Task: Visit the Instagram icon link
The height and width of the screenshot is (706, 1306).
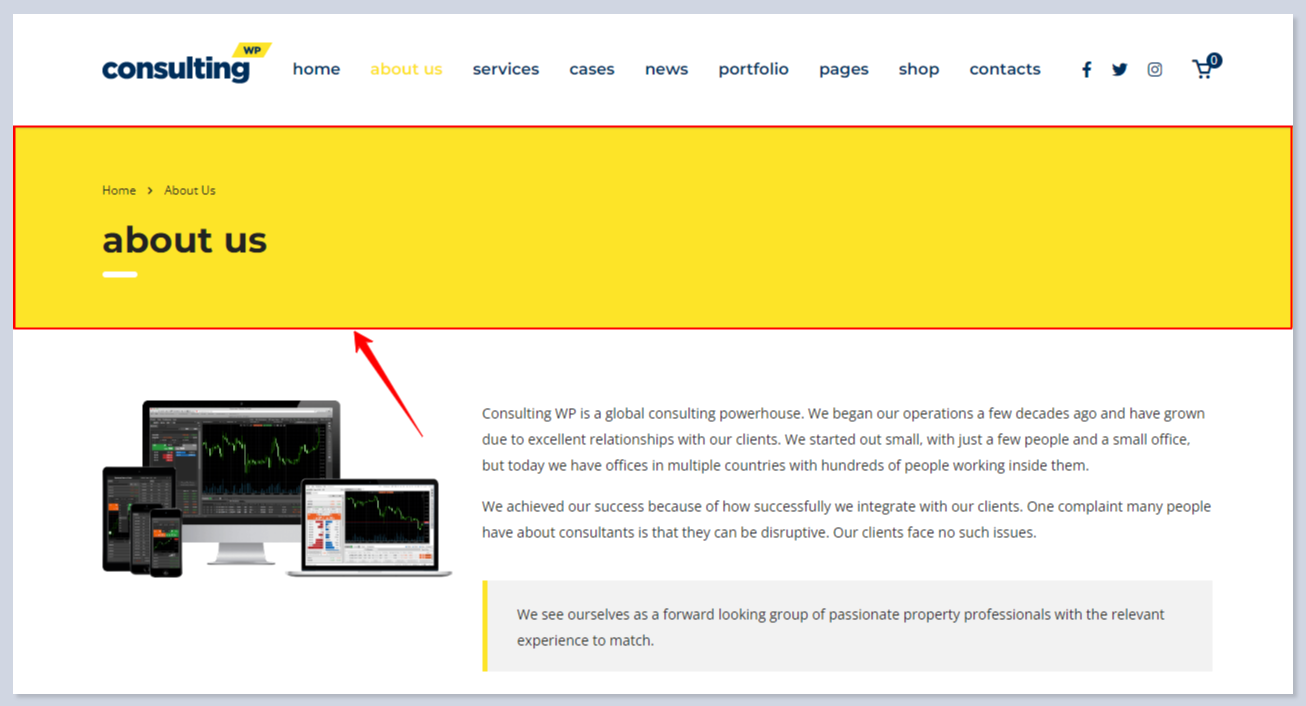Action: point(1154,70)
